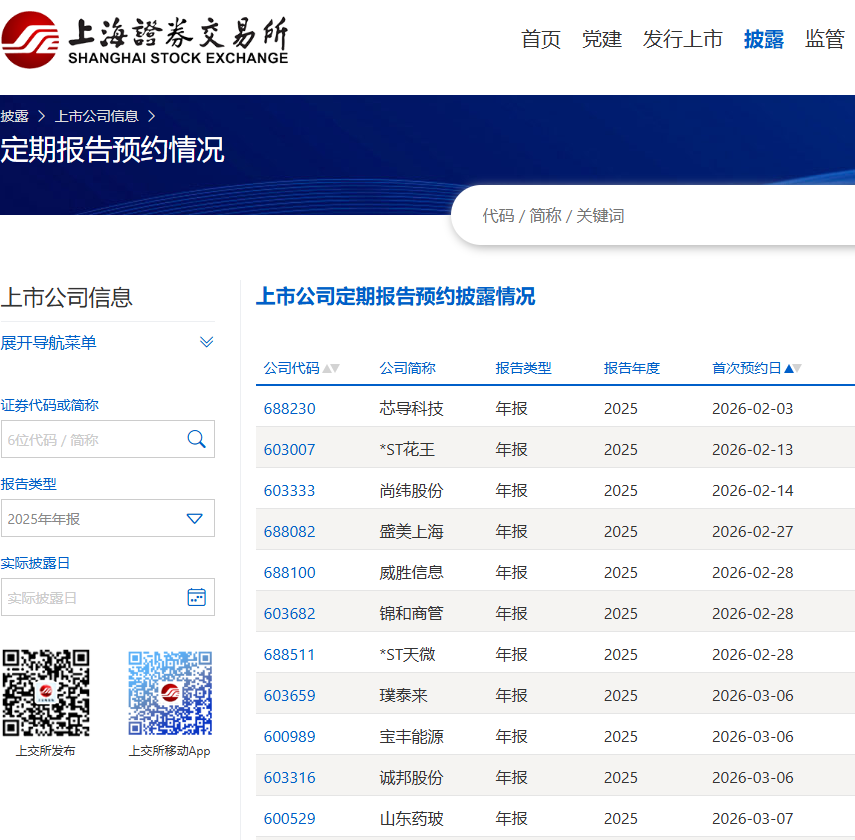Open the 首页 menu item
This screenshot has height=840, width=855.
pos(541,39)
